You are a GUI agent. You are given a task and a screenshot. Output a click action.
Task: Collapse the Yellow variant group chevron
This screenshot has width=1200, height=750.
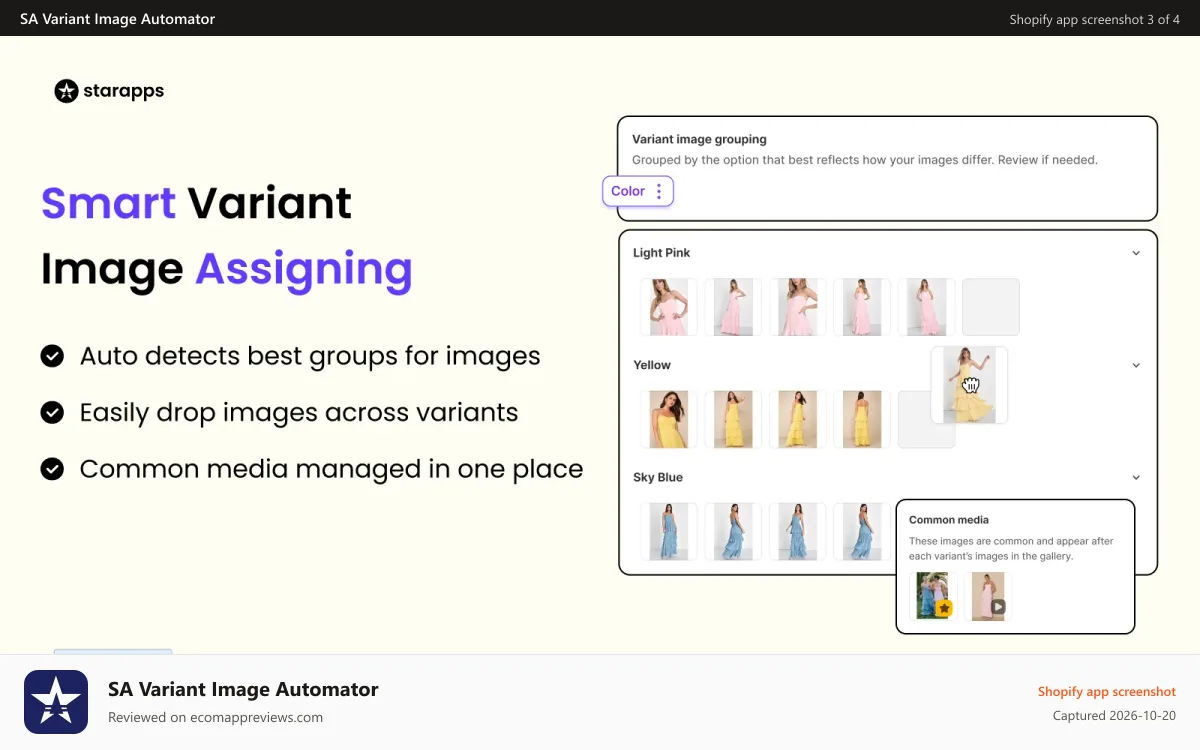click(x=1136, y=365)
